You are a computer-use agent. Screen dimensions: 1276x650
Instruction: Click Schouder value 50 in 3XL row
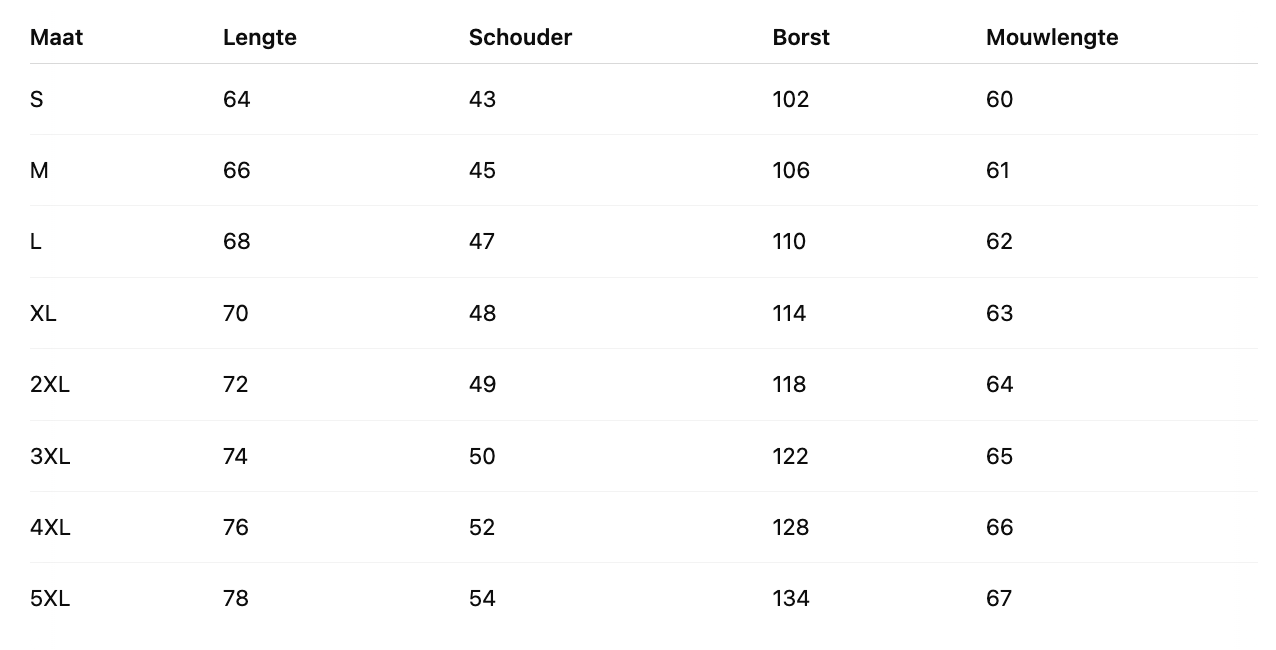(482, 456)
